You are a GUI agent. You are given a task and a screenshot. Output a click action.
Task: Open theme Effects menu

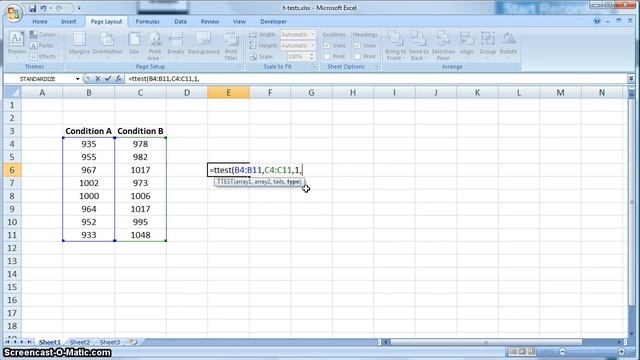tap(45, 56)
